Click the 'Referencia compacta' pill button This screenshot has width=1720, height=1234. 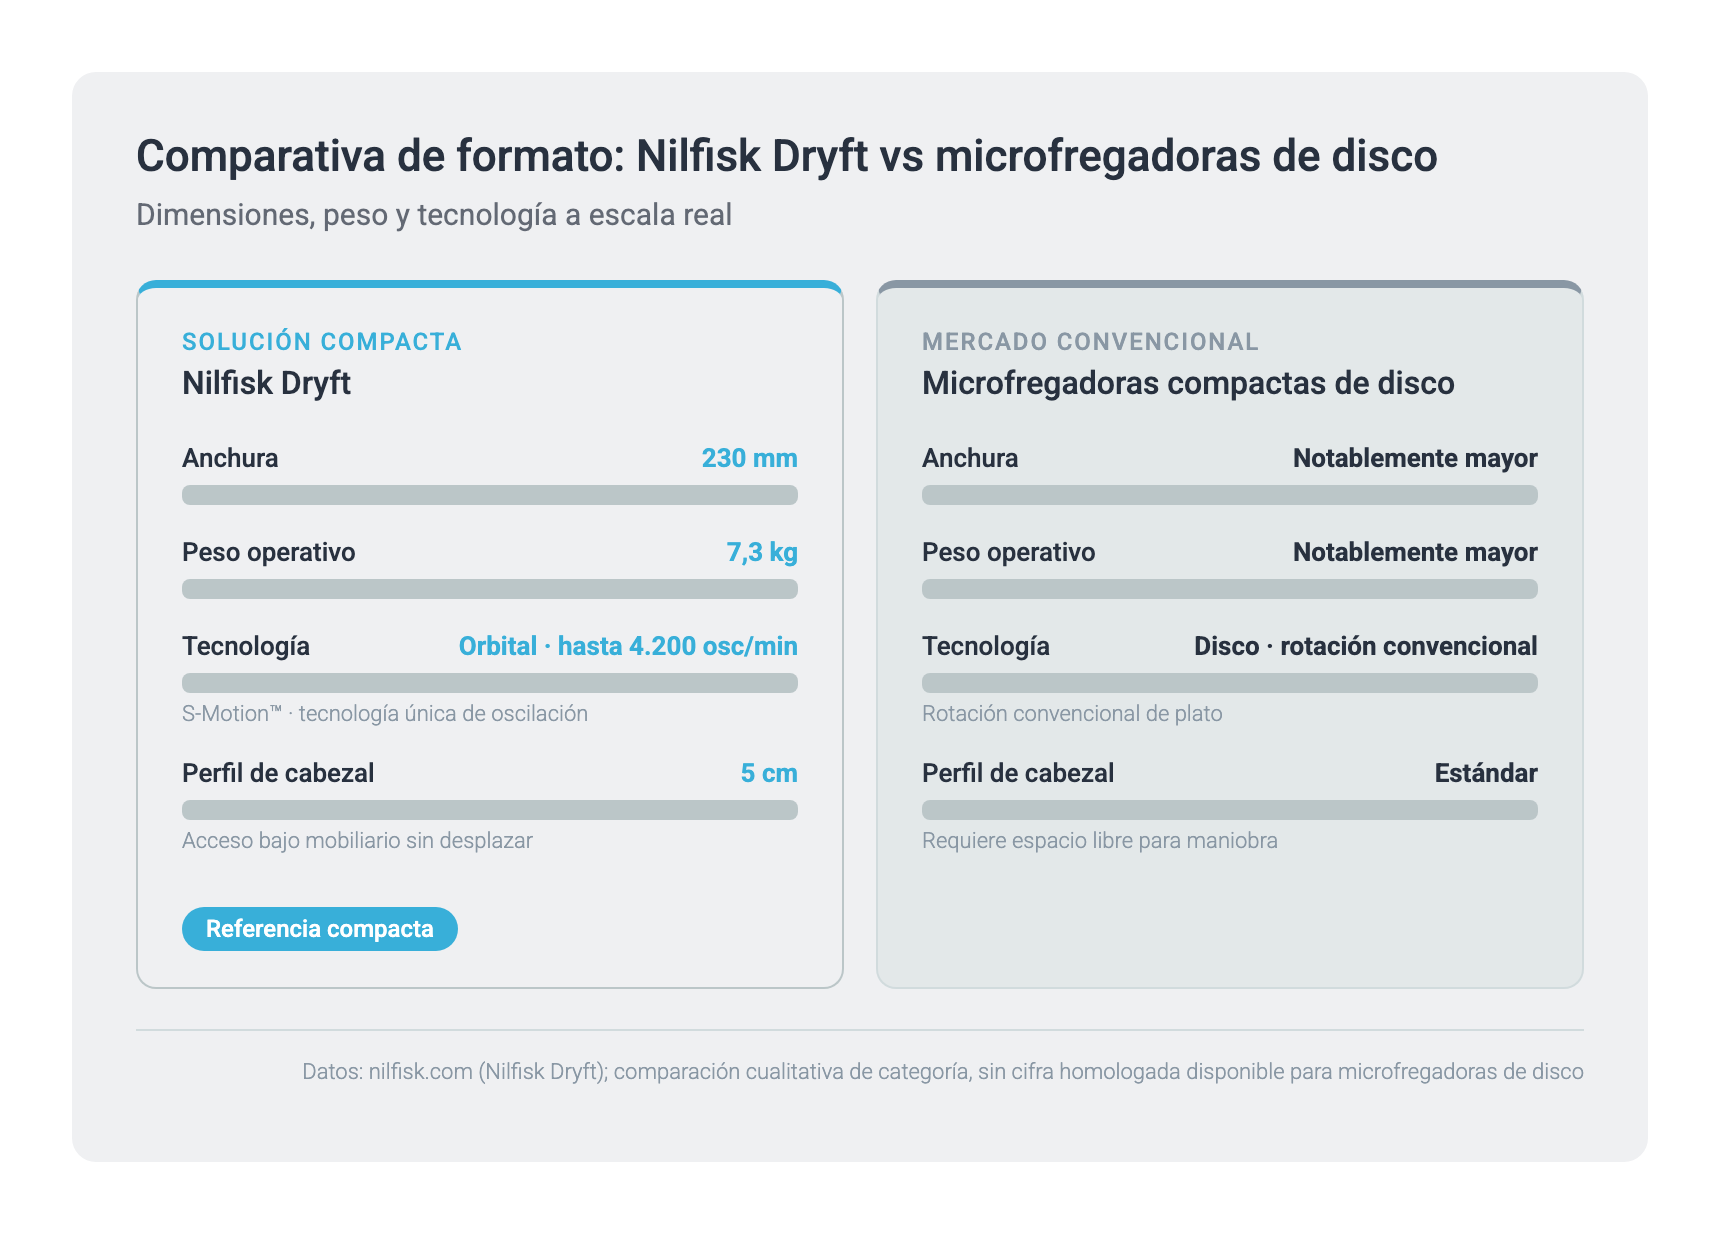point(320,929)
